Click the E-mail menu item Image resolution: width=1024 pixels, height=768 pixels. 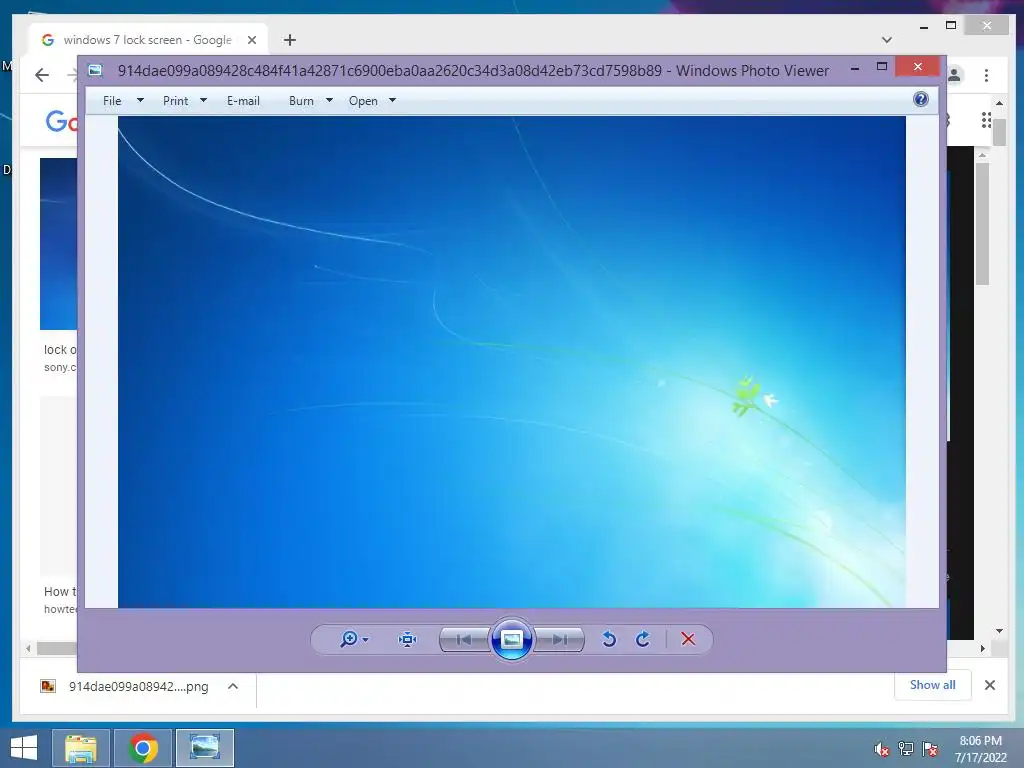(x=243, y=101)
